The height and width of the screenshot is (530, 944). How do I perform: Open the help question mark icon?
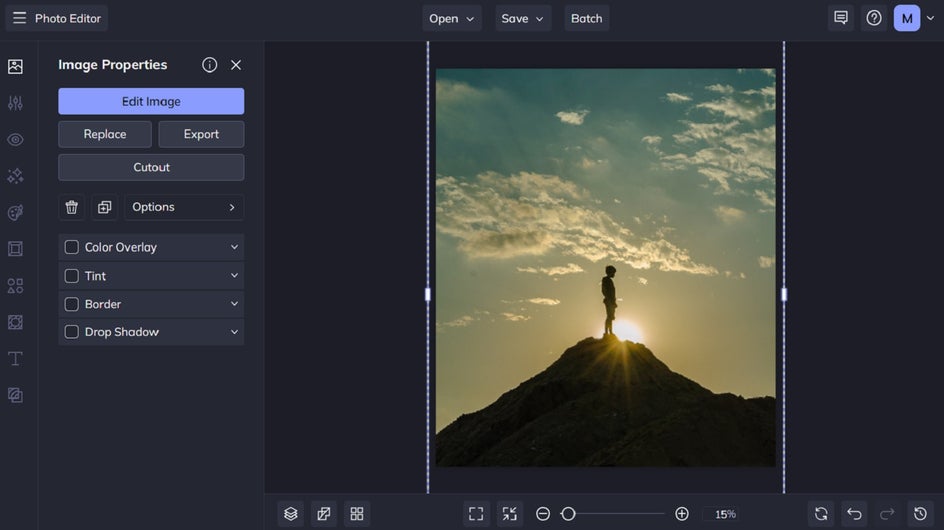click(874, 18)
